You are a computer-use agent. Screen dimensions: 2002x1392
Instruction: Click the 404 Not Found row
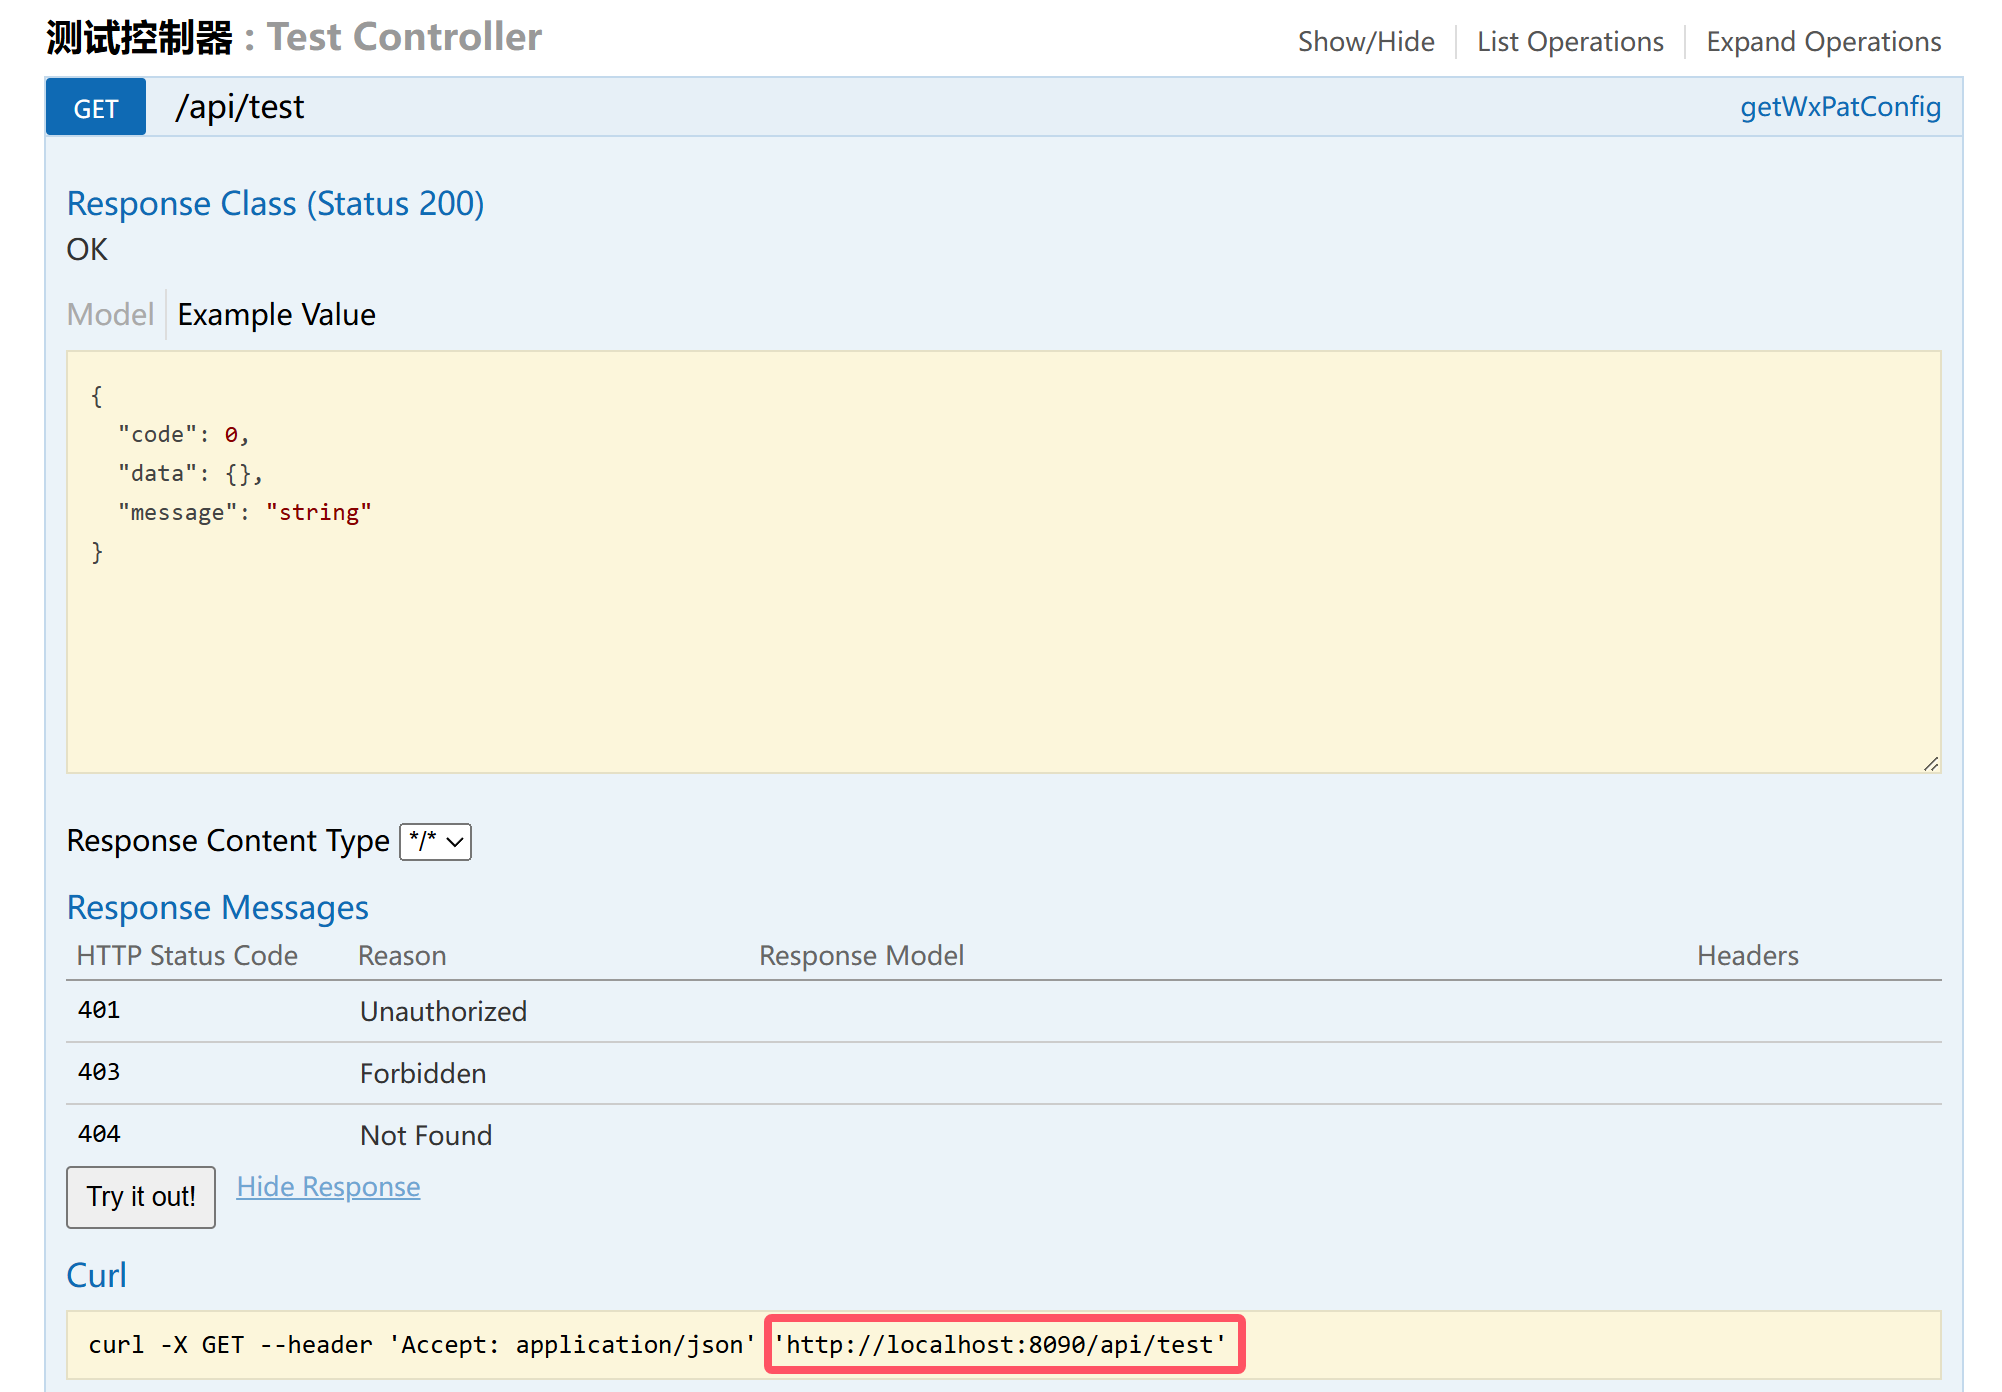click(425, 1136)
